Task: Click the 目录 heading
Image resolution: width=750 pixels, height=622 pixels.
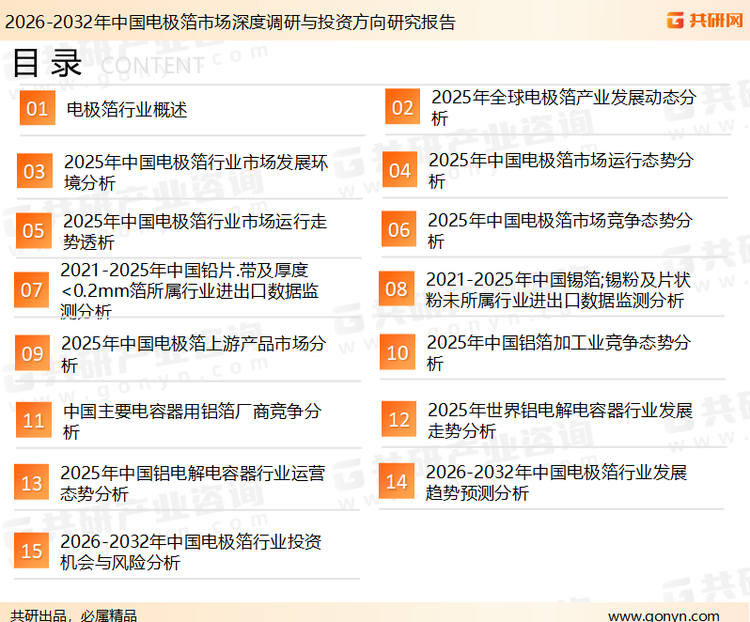Action: click(x=47, y=63)
